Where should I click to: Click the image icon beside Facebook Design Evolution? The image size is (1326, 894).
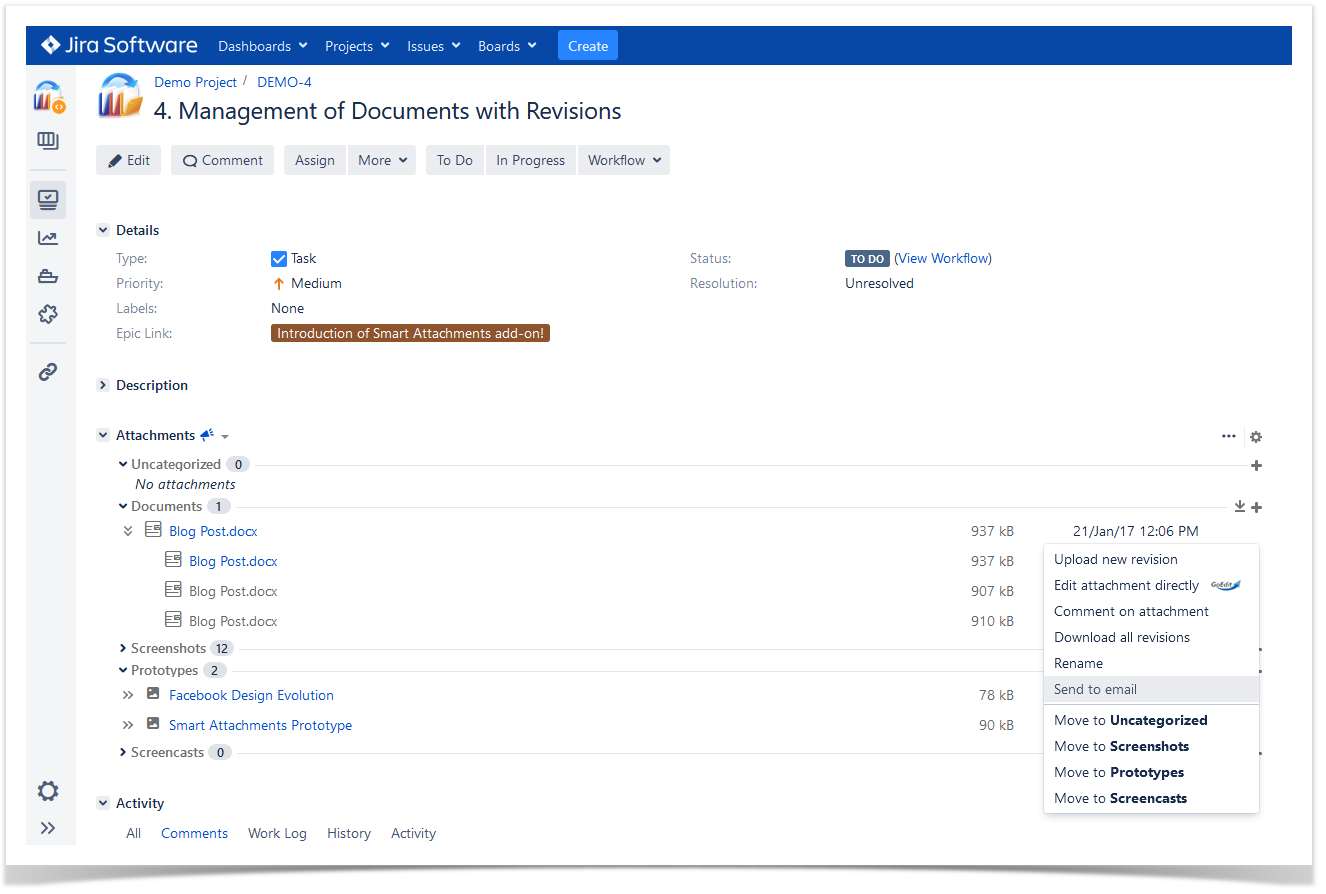click(x=153, y=694)
